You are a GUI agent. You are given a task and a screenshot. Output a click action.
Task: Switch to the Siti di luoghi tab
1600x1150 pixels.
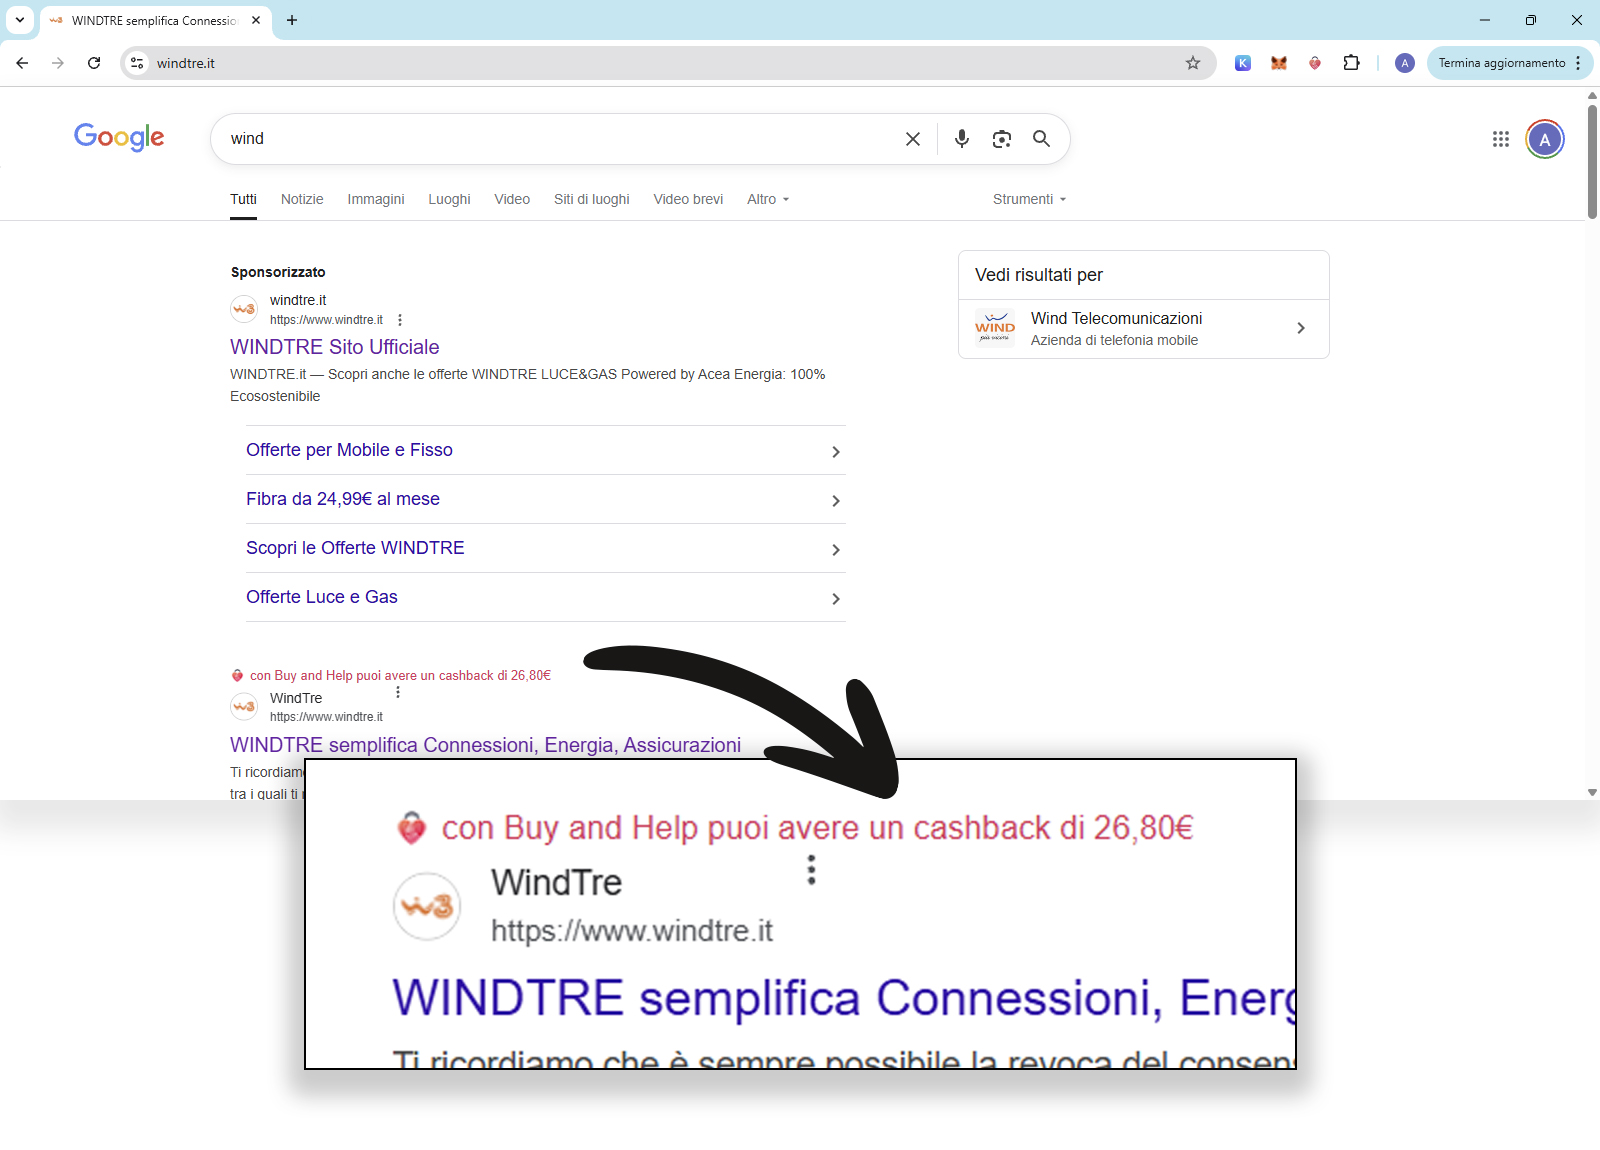[x=592, y=199]
